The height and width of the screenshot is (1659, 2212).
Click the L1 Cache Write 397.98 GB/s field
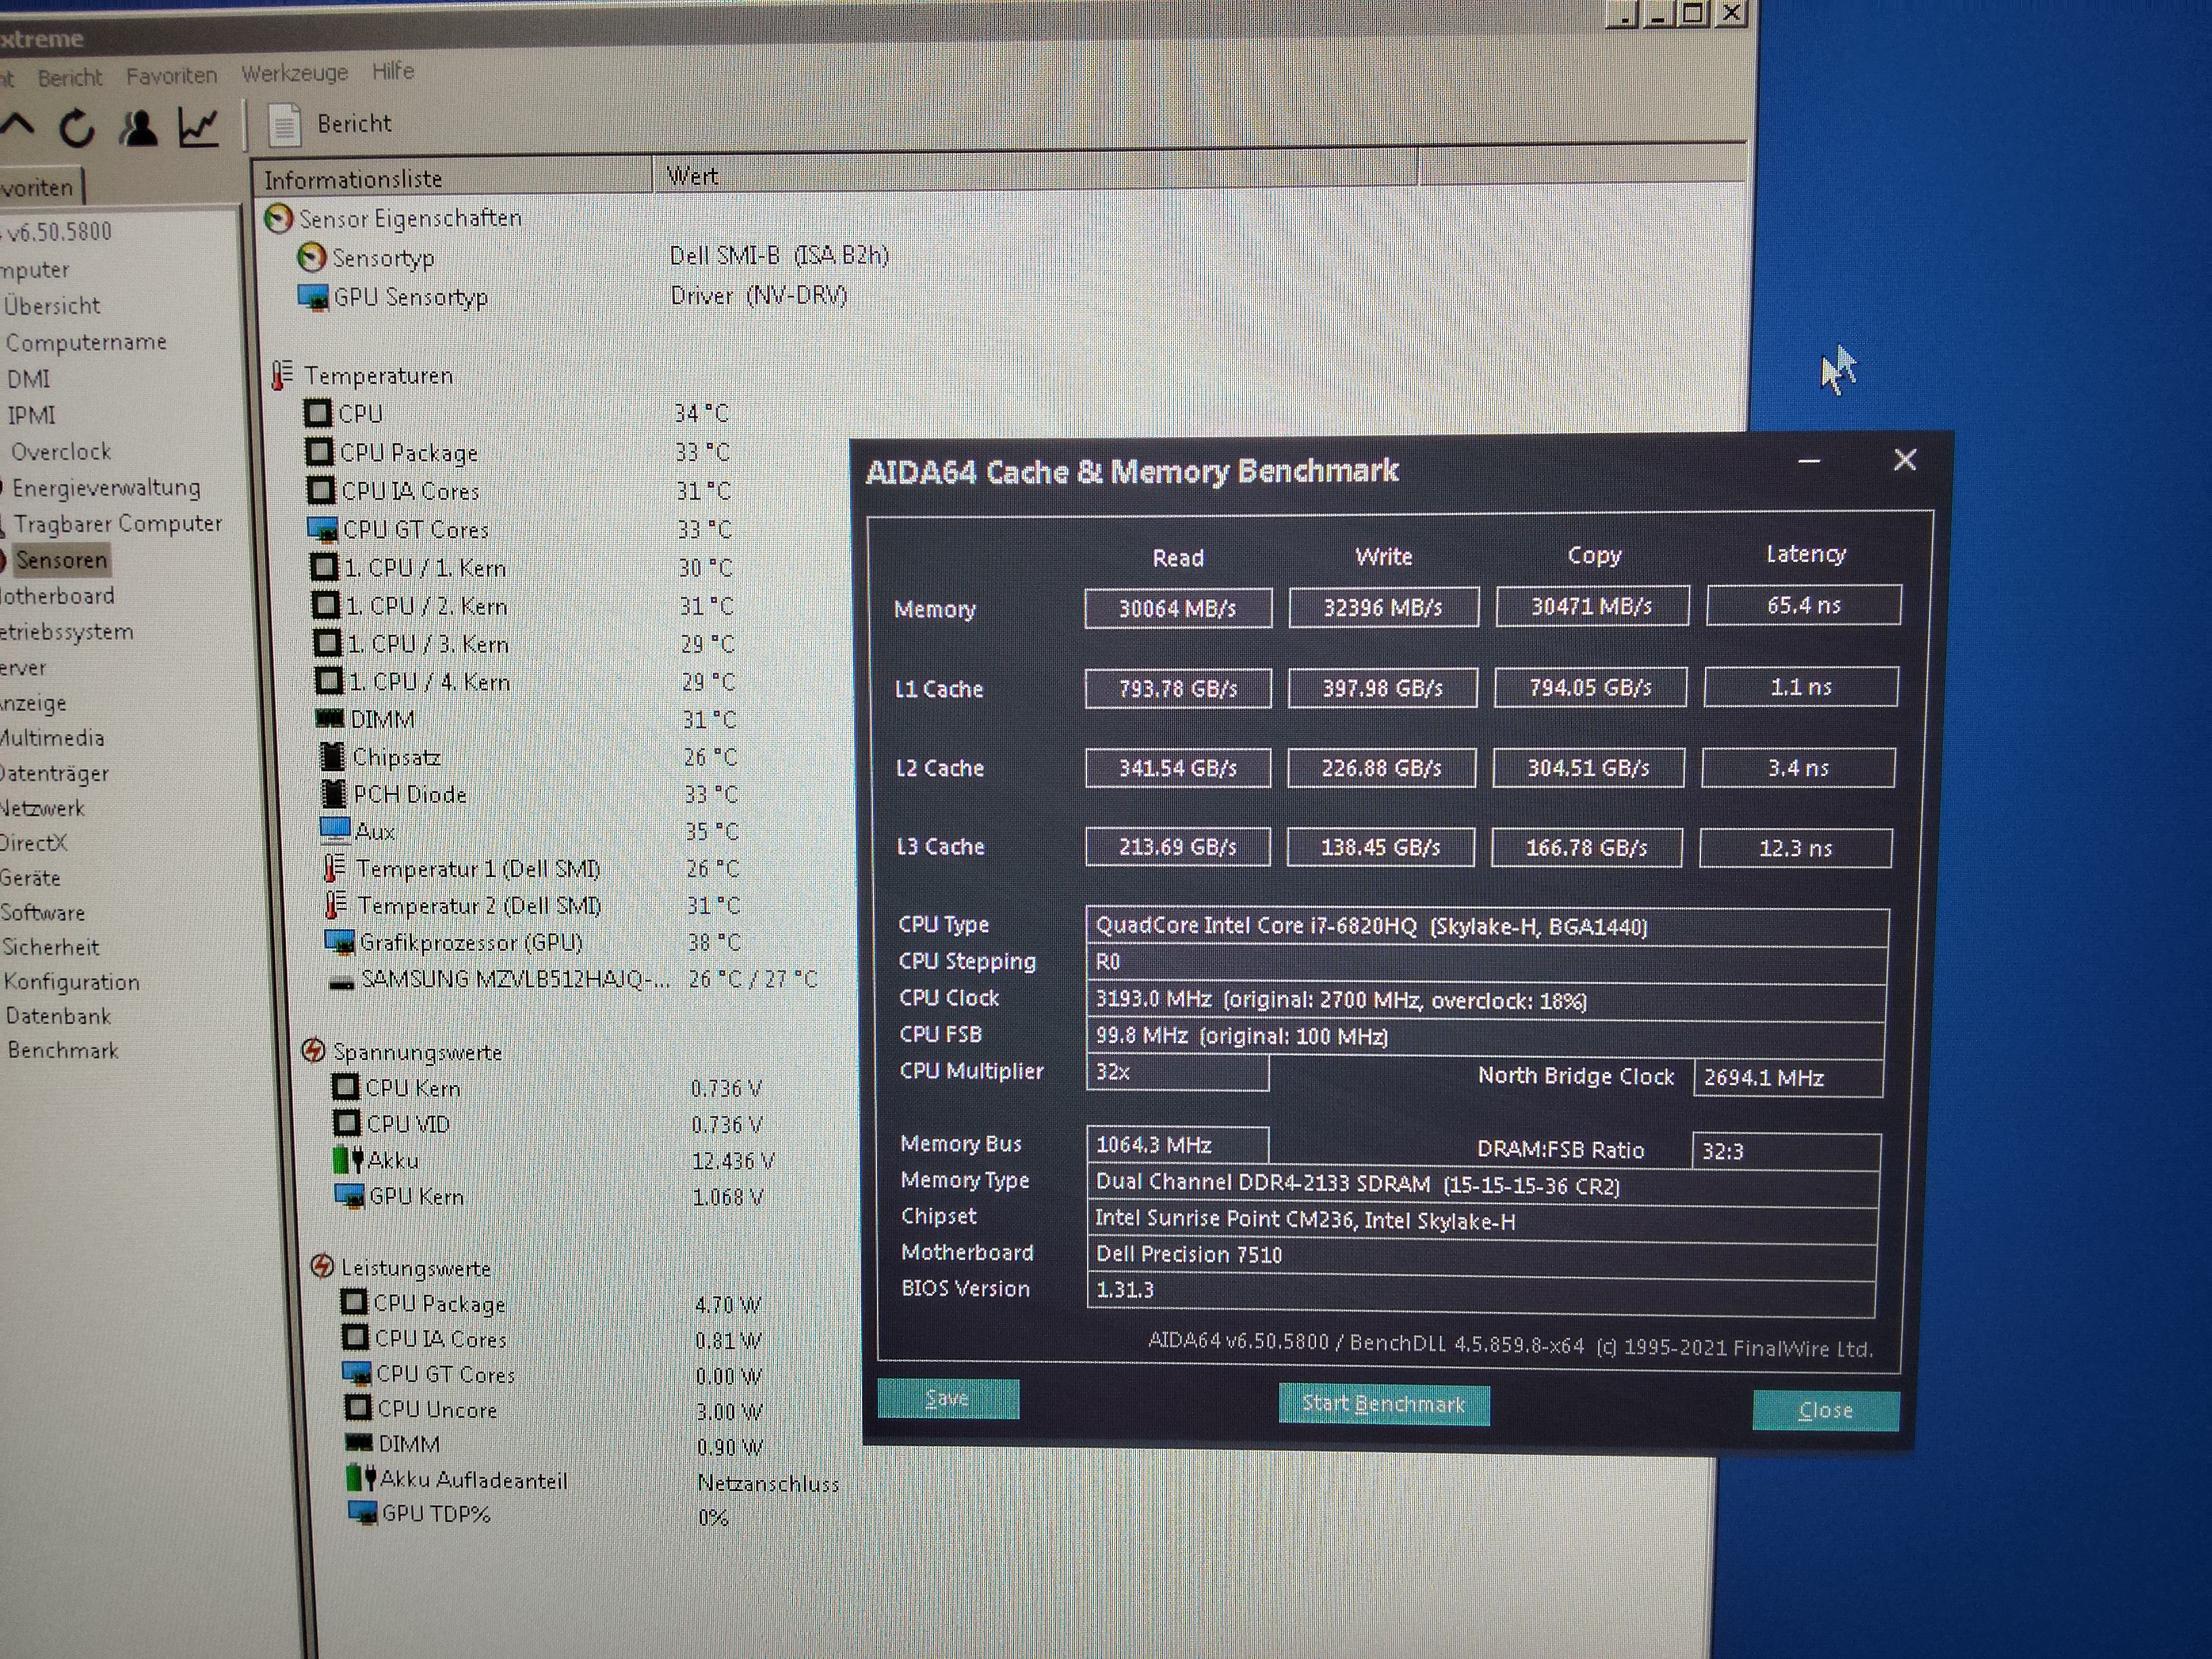click(1383, 688)
